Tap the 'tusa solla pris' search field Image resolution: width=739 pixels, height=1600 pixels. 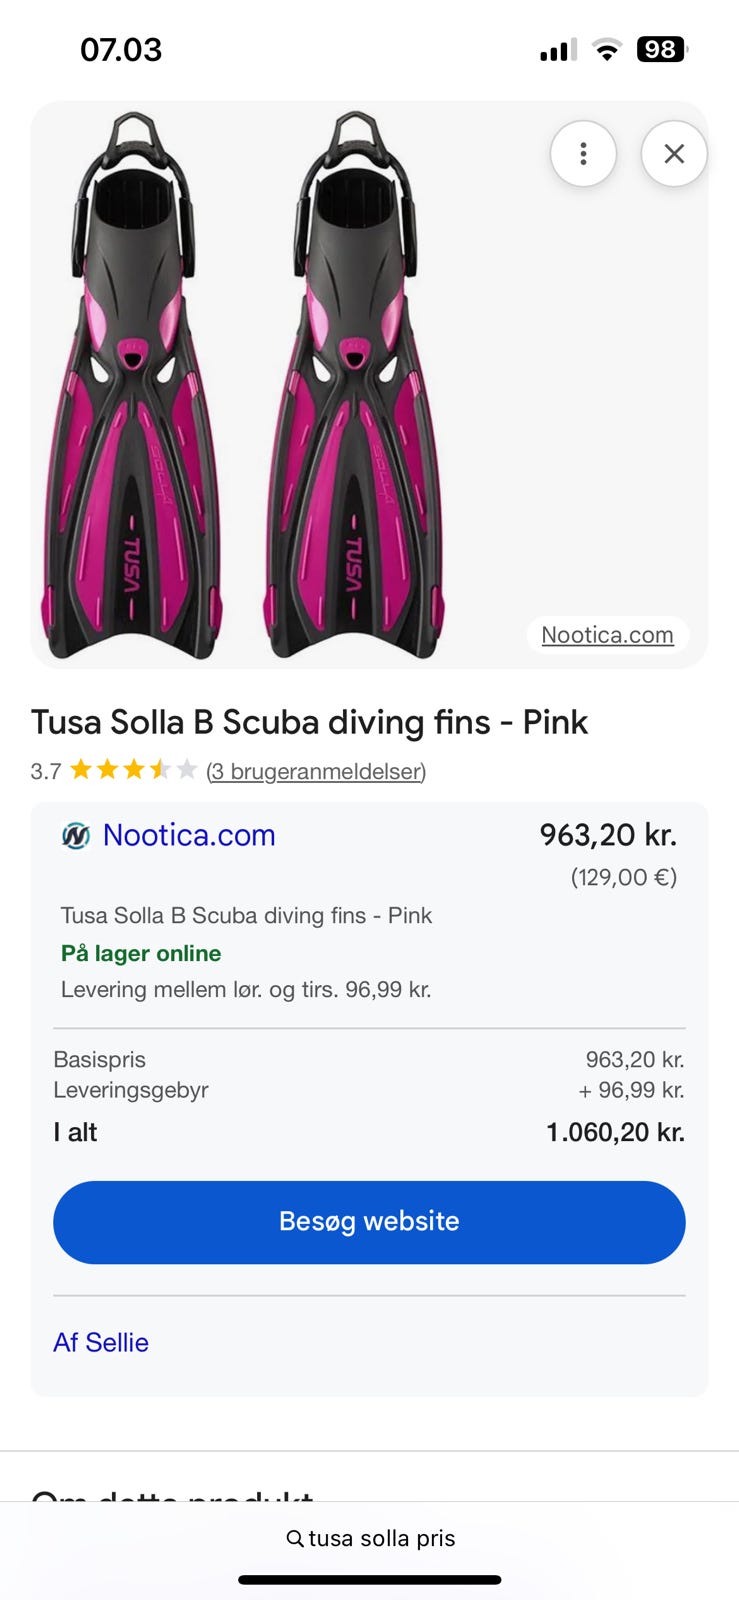(381, 1538)
